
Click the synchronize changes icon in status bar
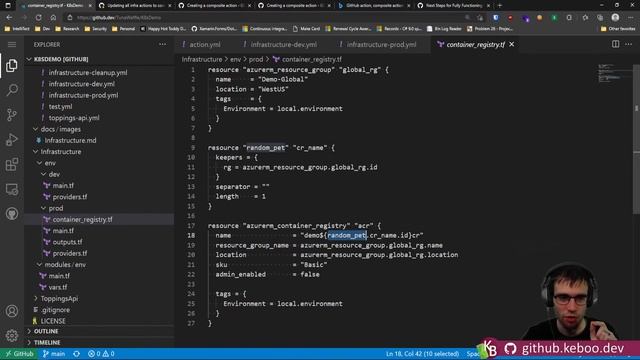click(76, 354)
